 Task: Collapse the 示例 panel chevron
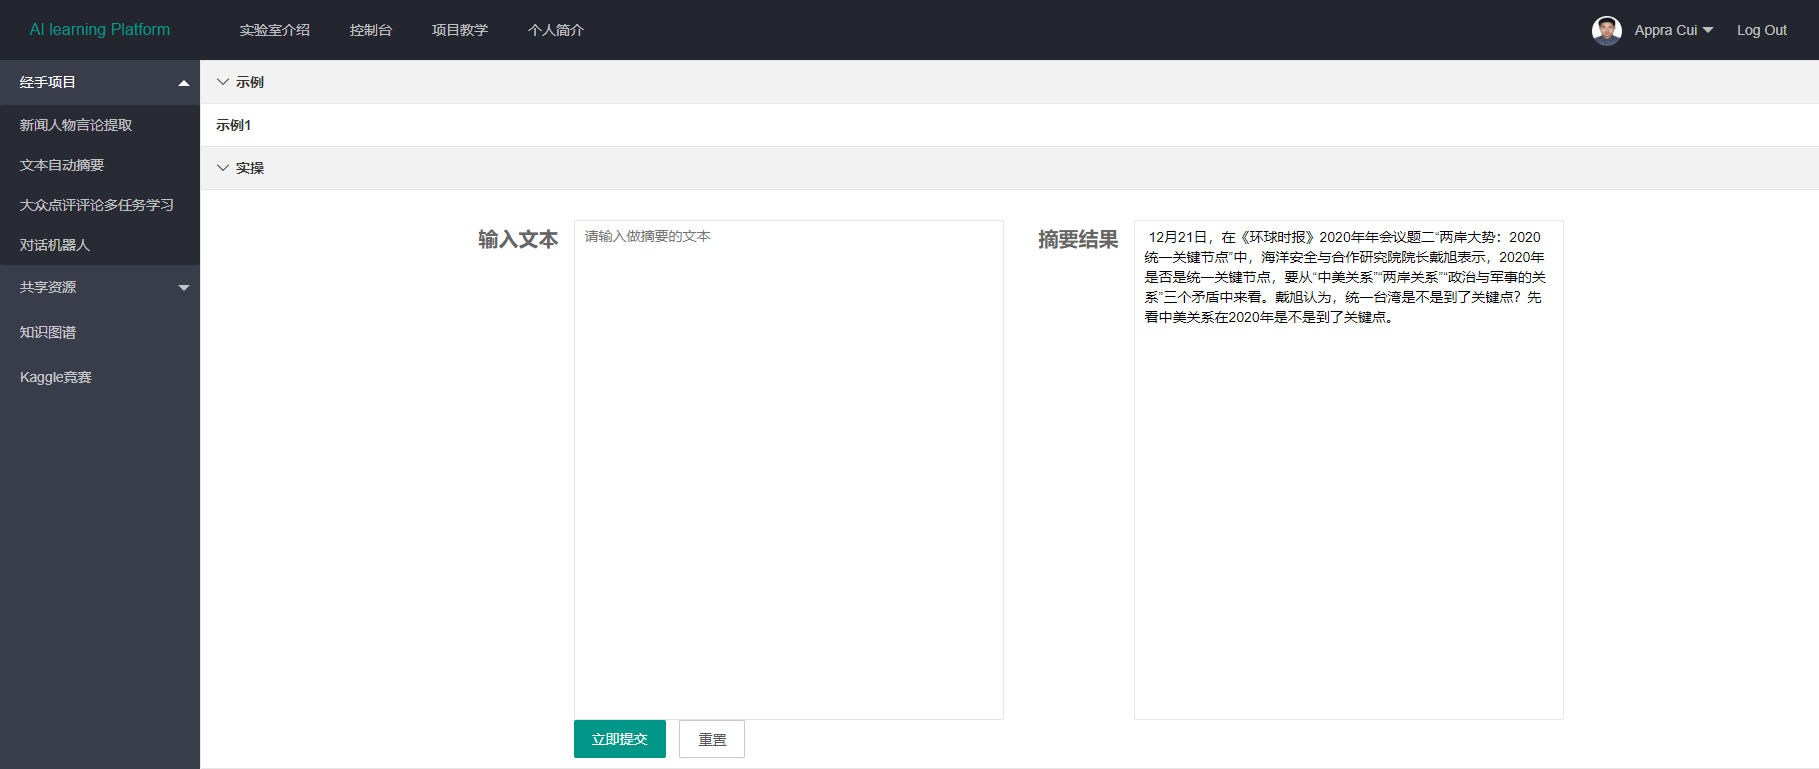pos(223,82)
